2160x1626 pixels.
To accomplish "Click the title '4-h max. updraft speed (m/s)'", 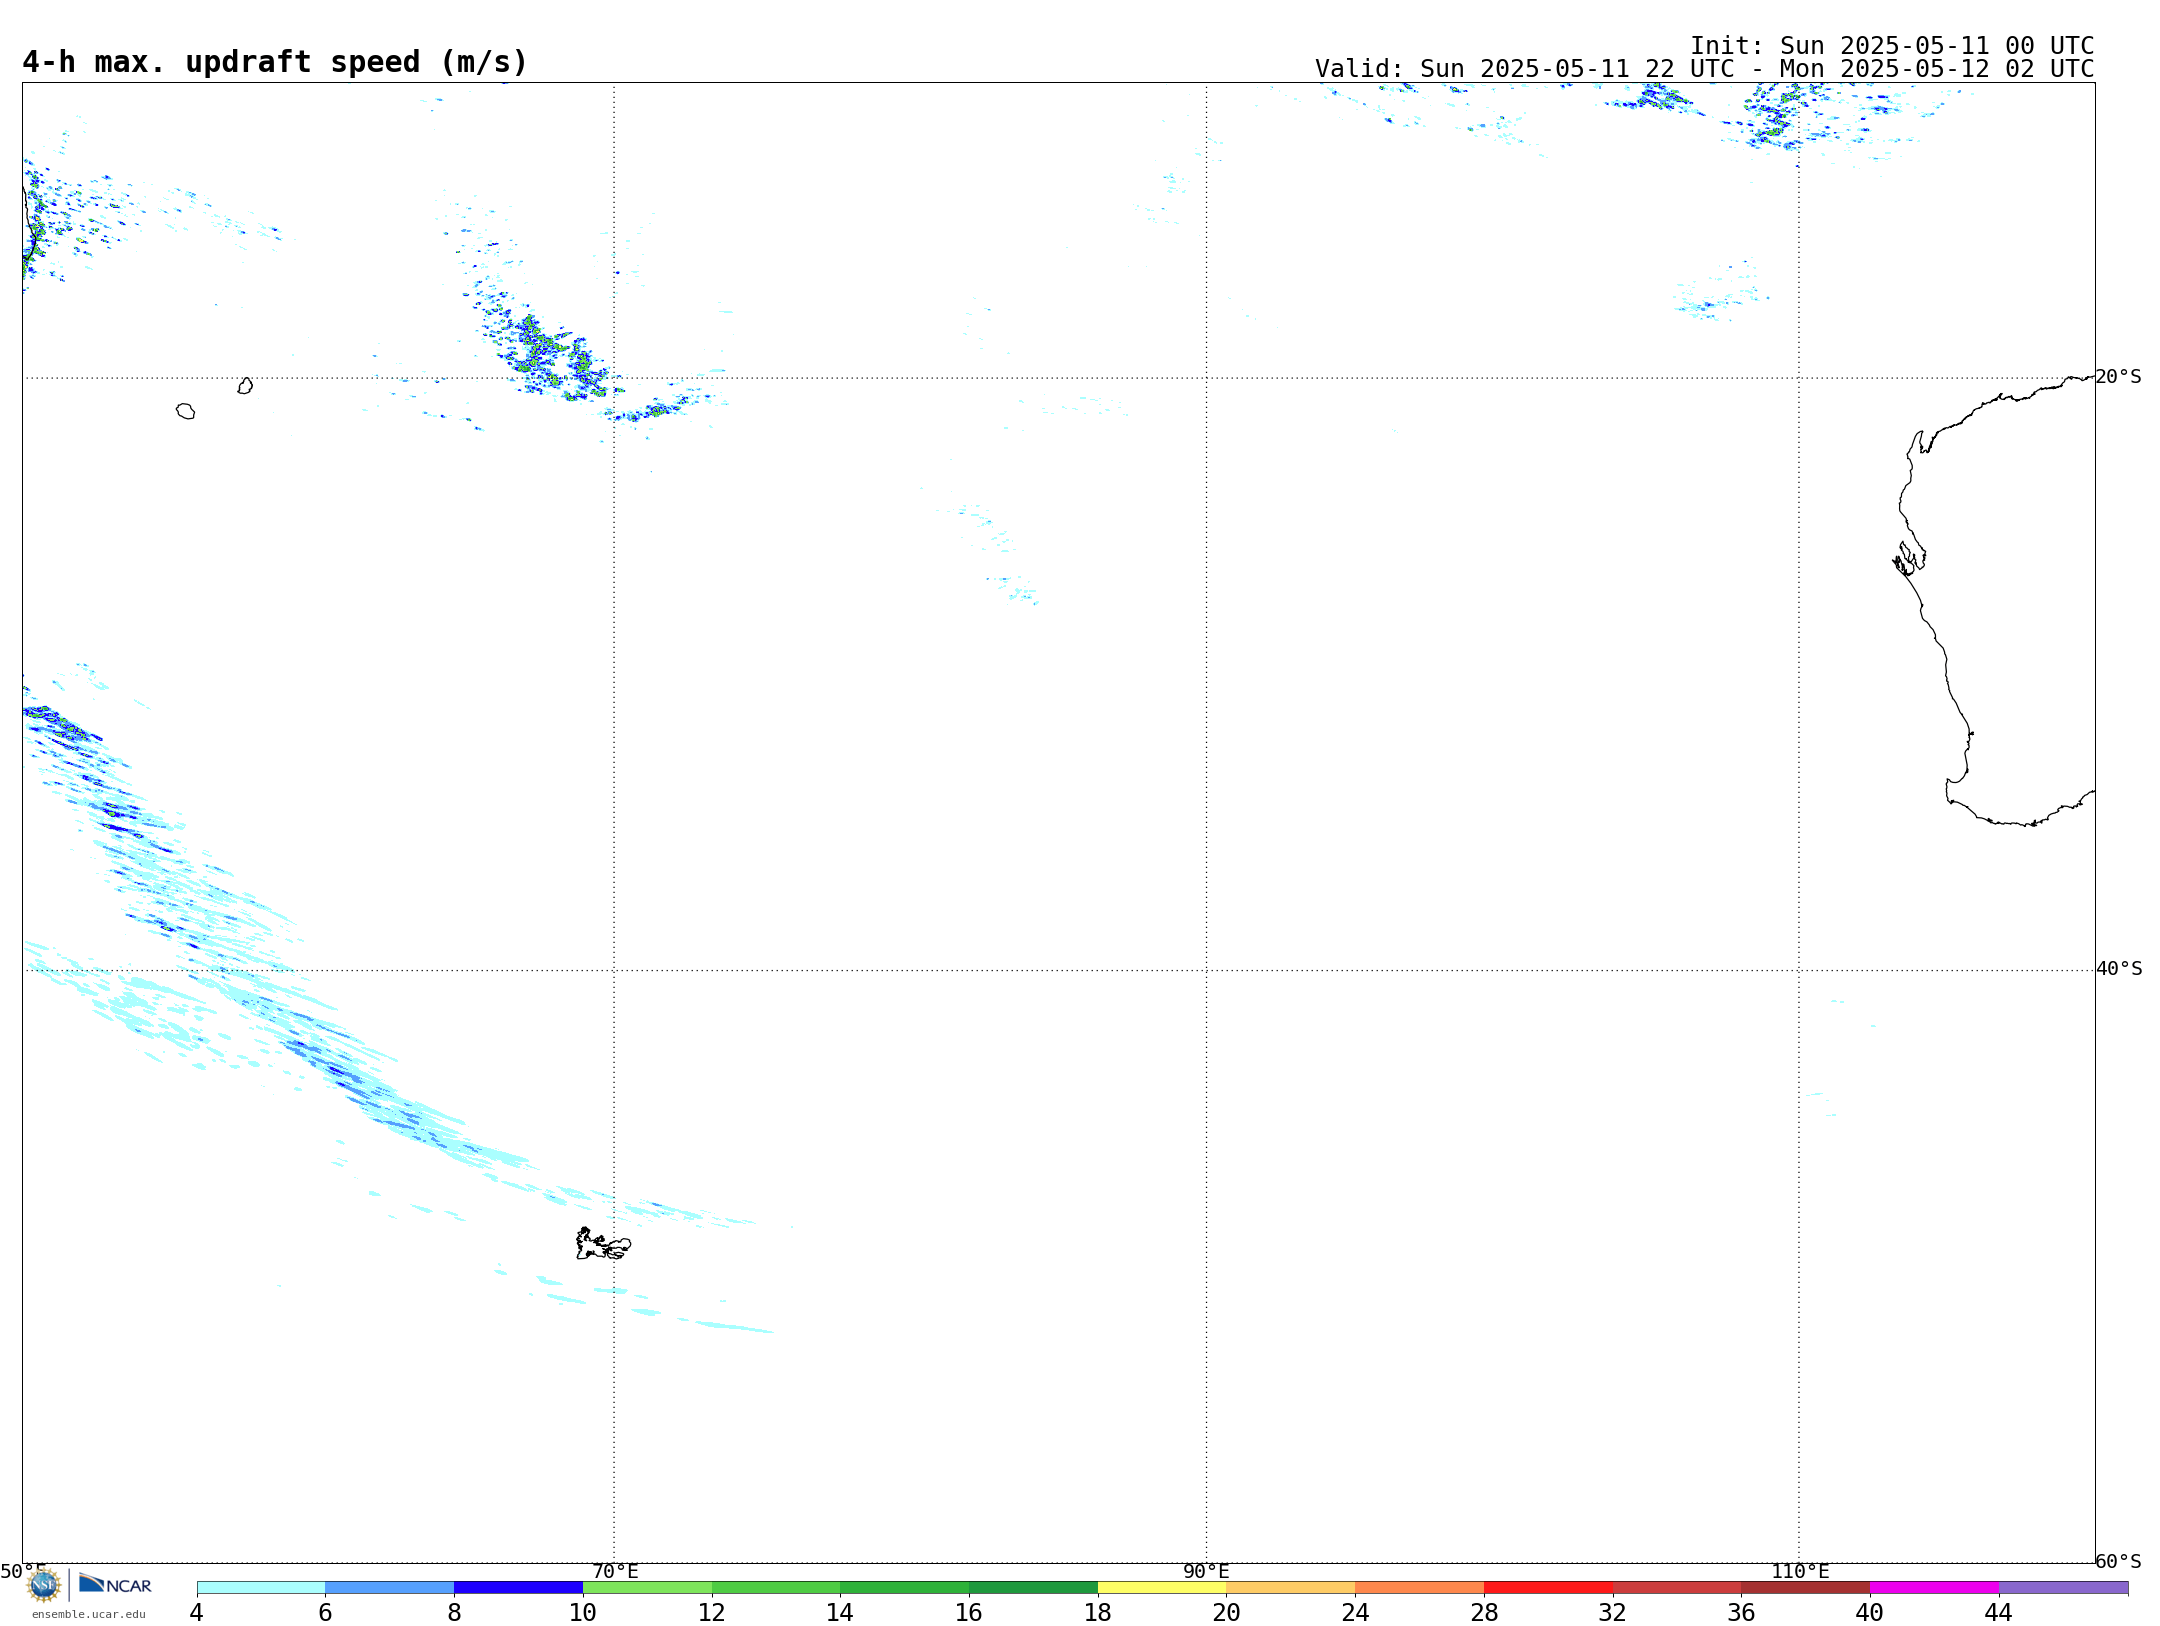I will click(x=275, y=62).
